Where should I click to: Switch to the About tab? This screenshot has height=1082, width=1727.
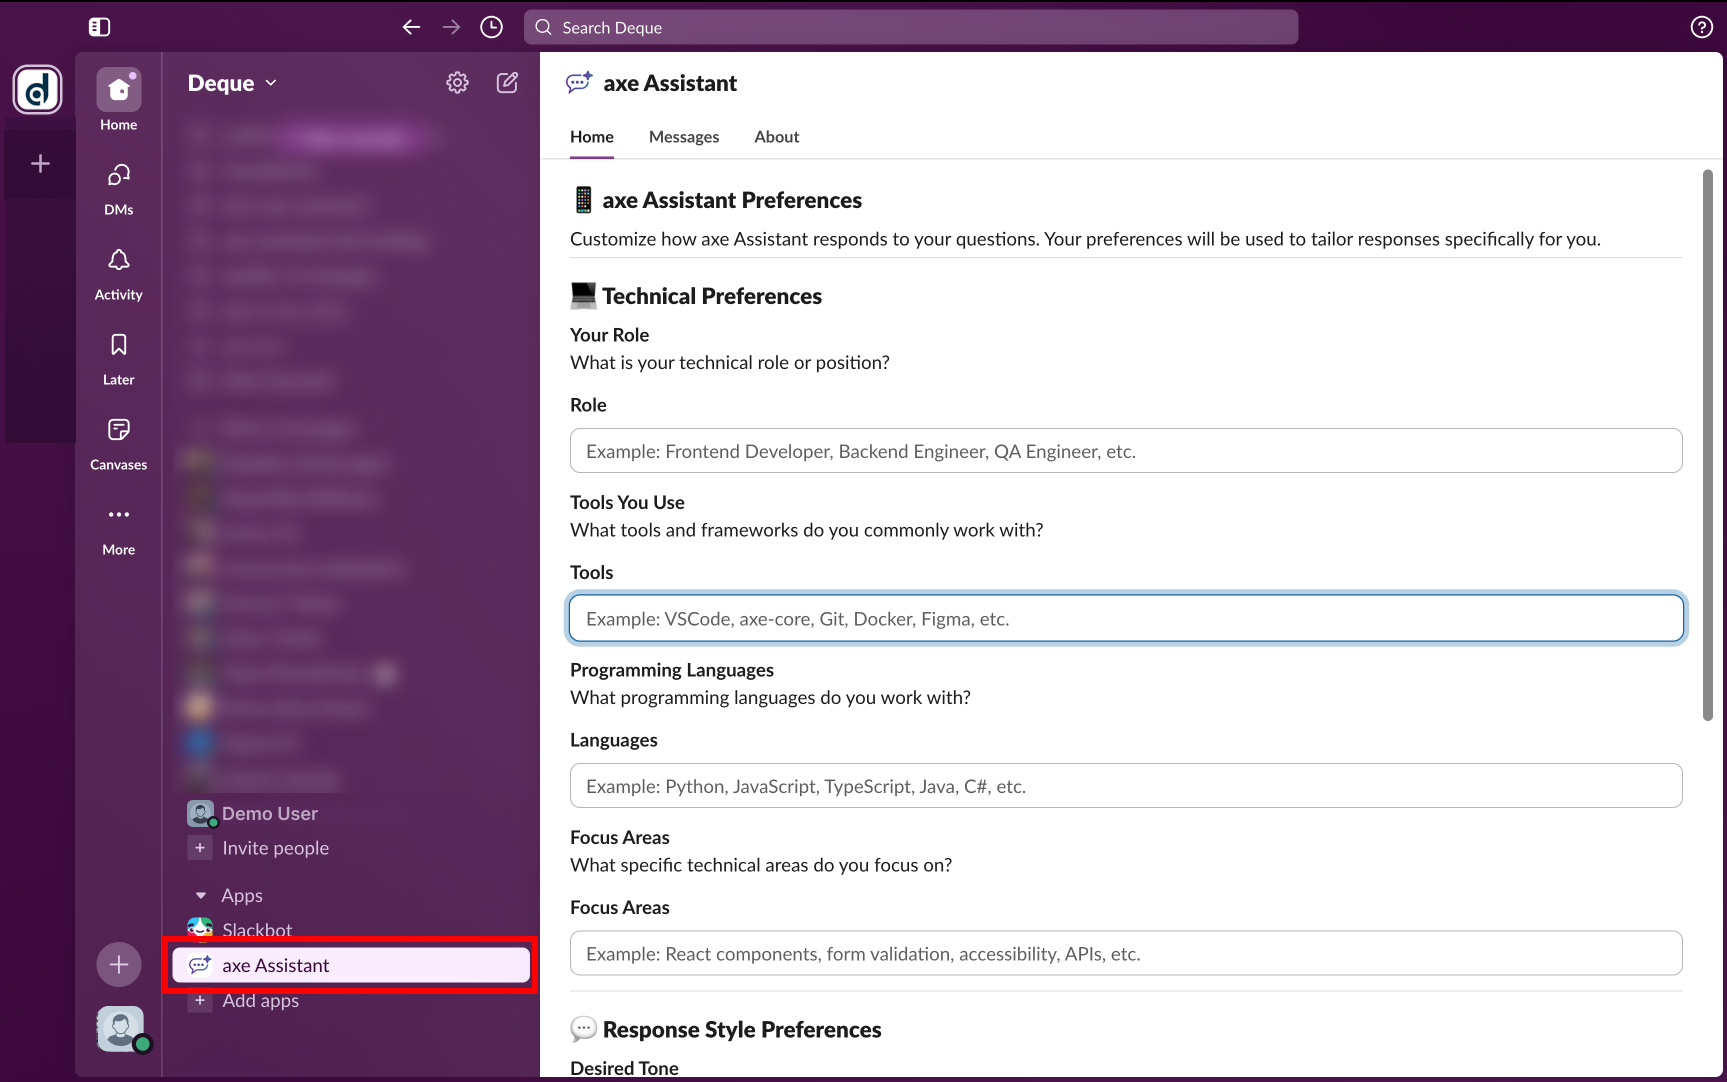[x=776, y=137]
